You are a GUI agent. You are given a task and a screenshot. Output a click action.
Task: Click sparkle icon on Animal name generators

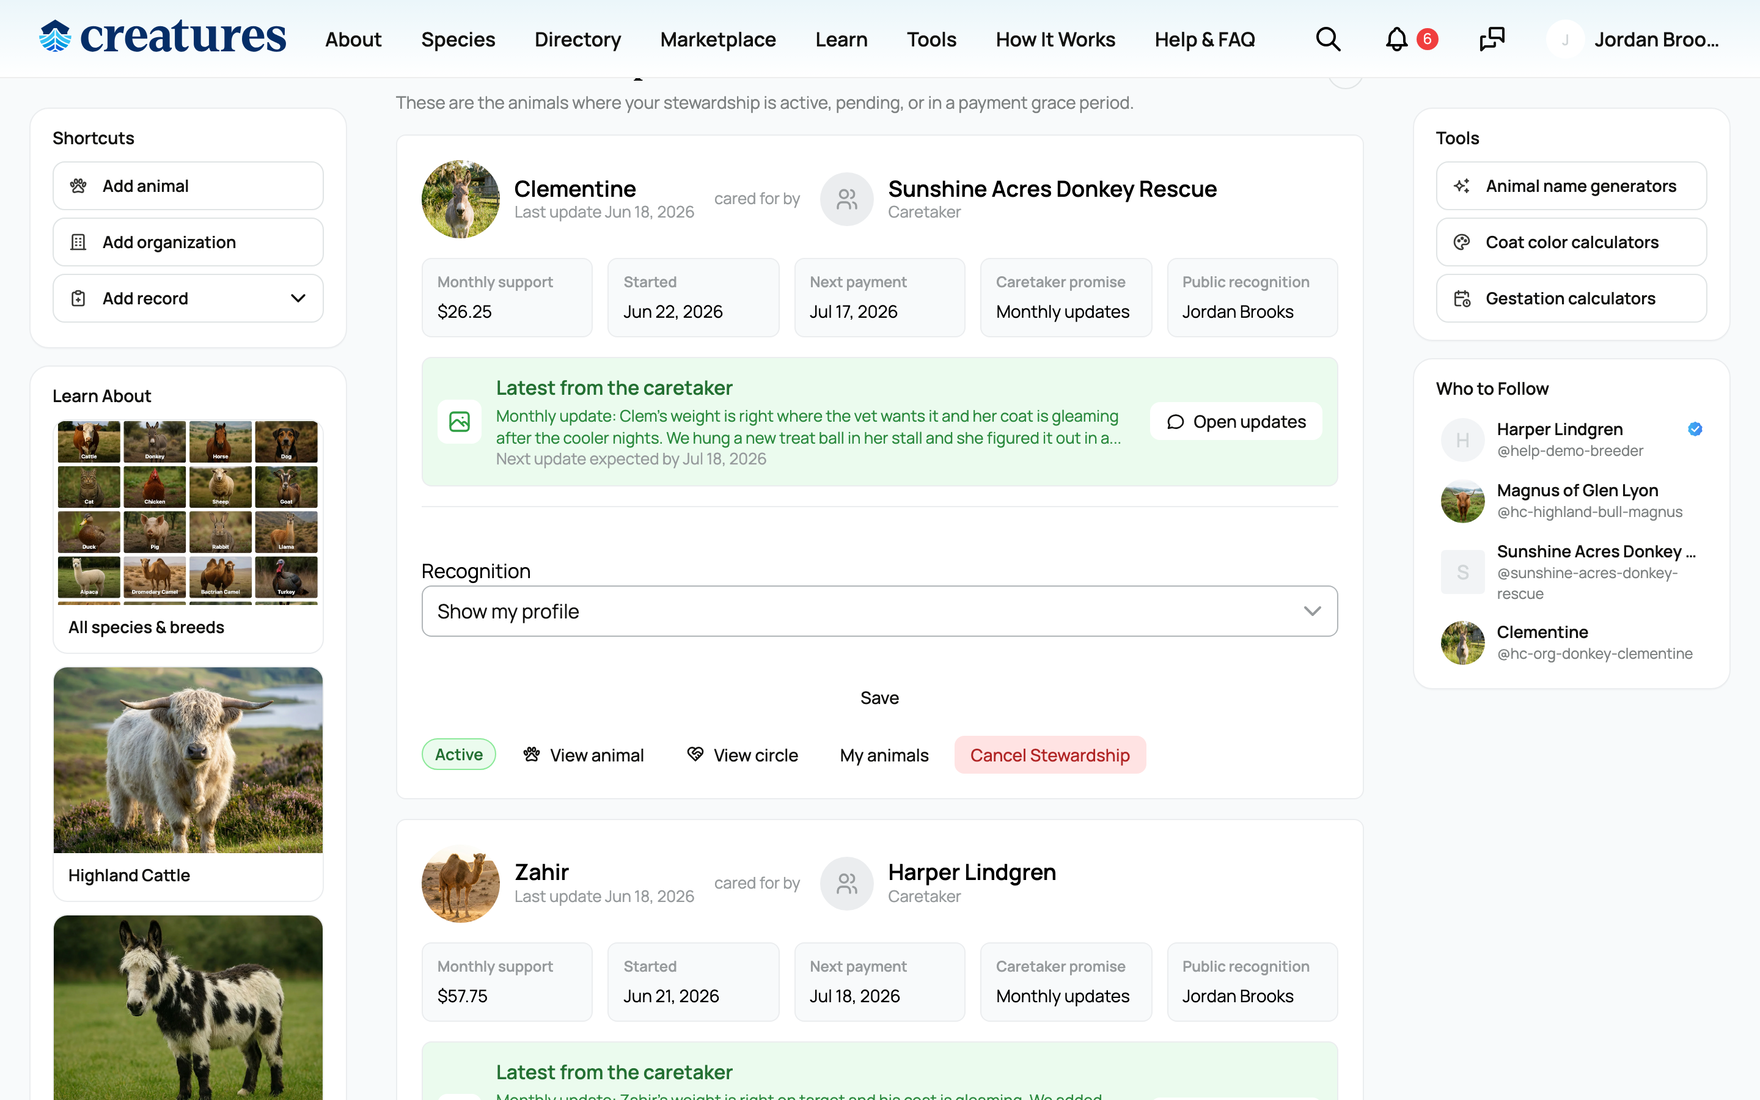(1462, 186)
